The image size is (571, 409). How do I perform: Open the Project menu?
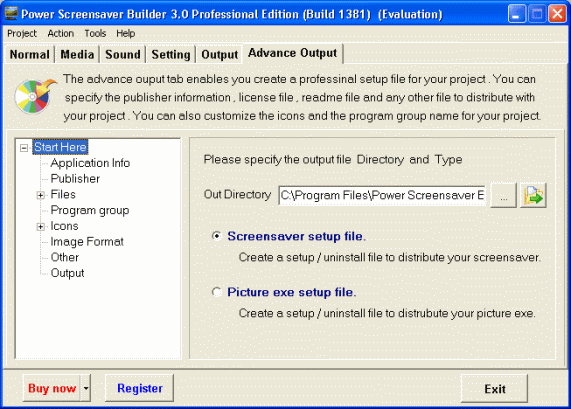point(22,34)
